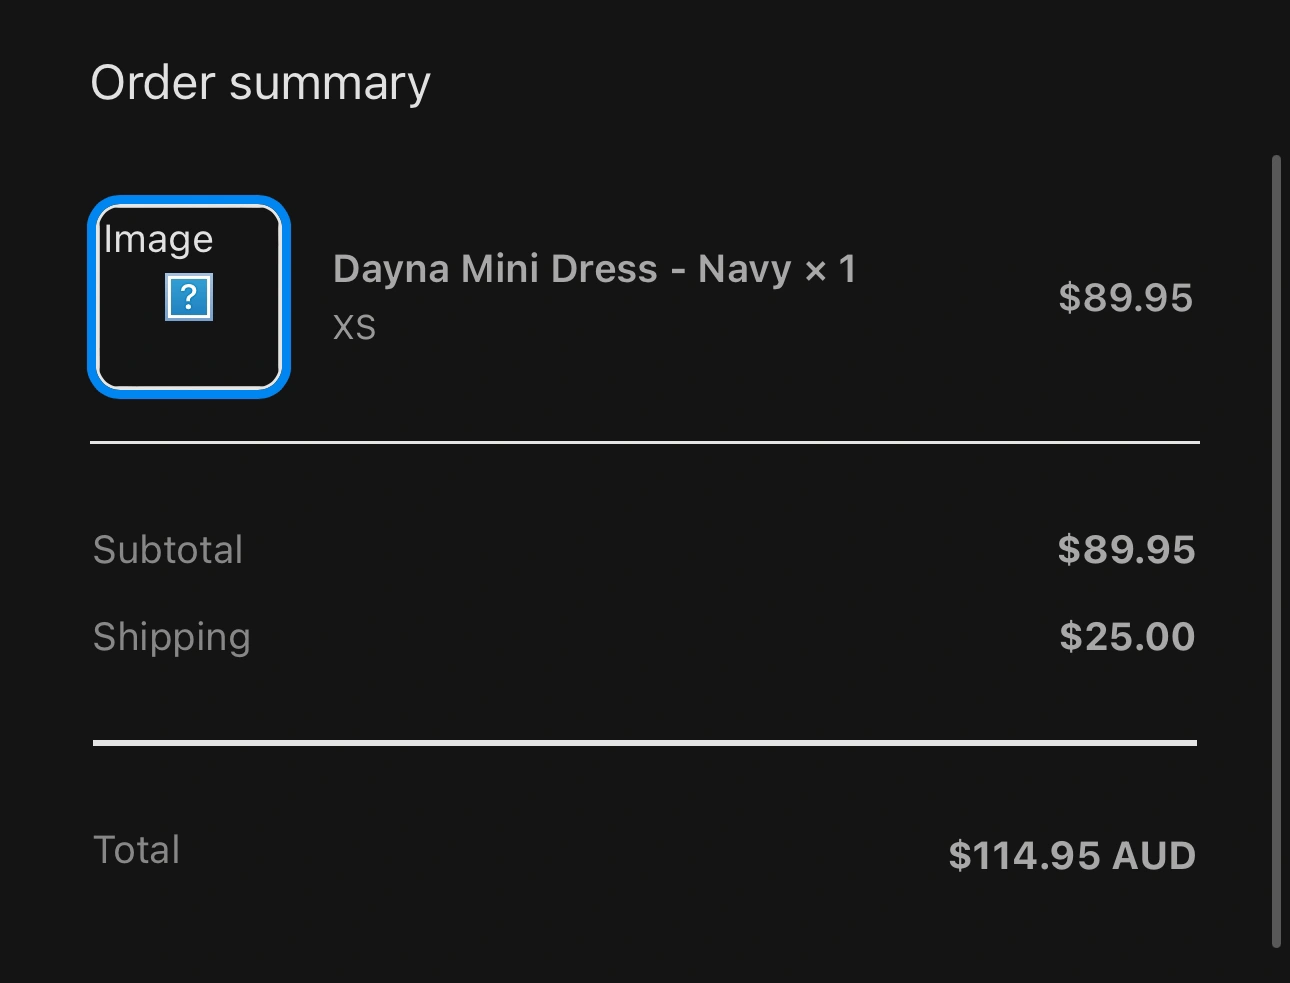Viewport: 1290px width, 983px height.
Task: Click the $25.00 shipping cost
Action: click(1127, 637)
